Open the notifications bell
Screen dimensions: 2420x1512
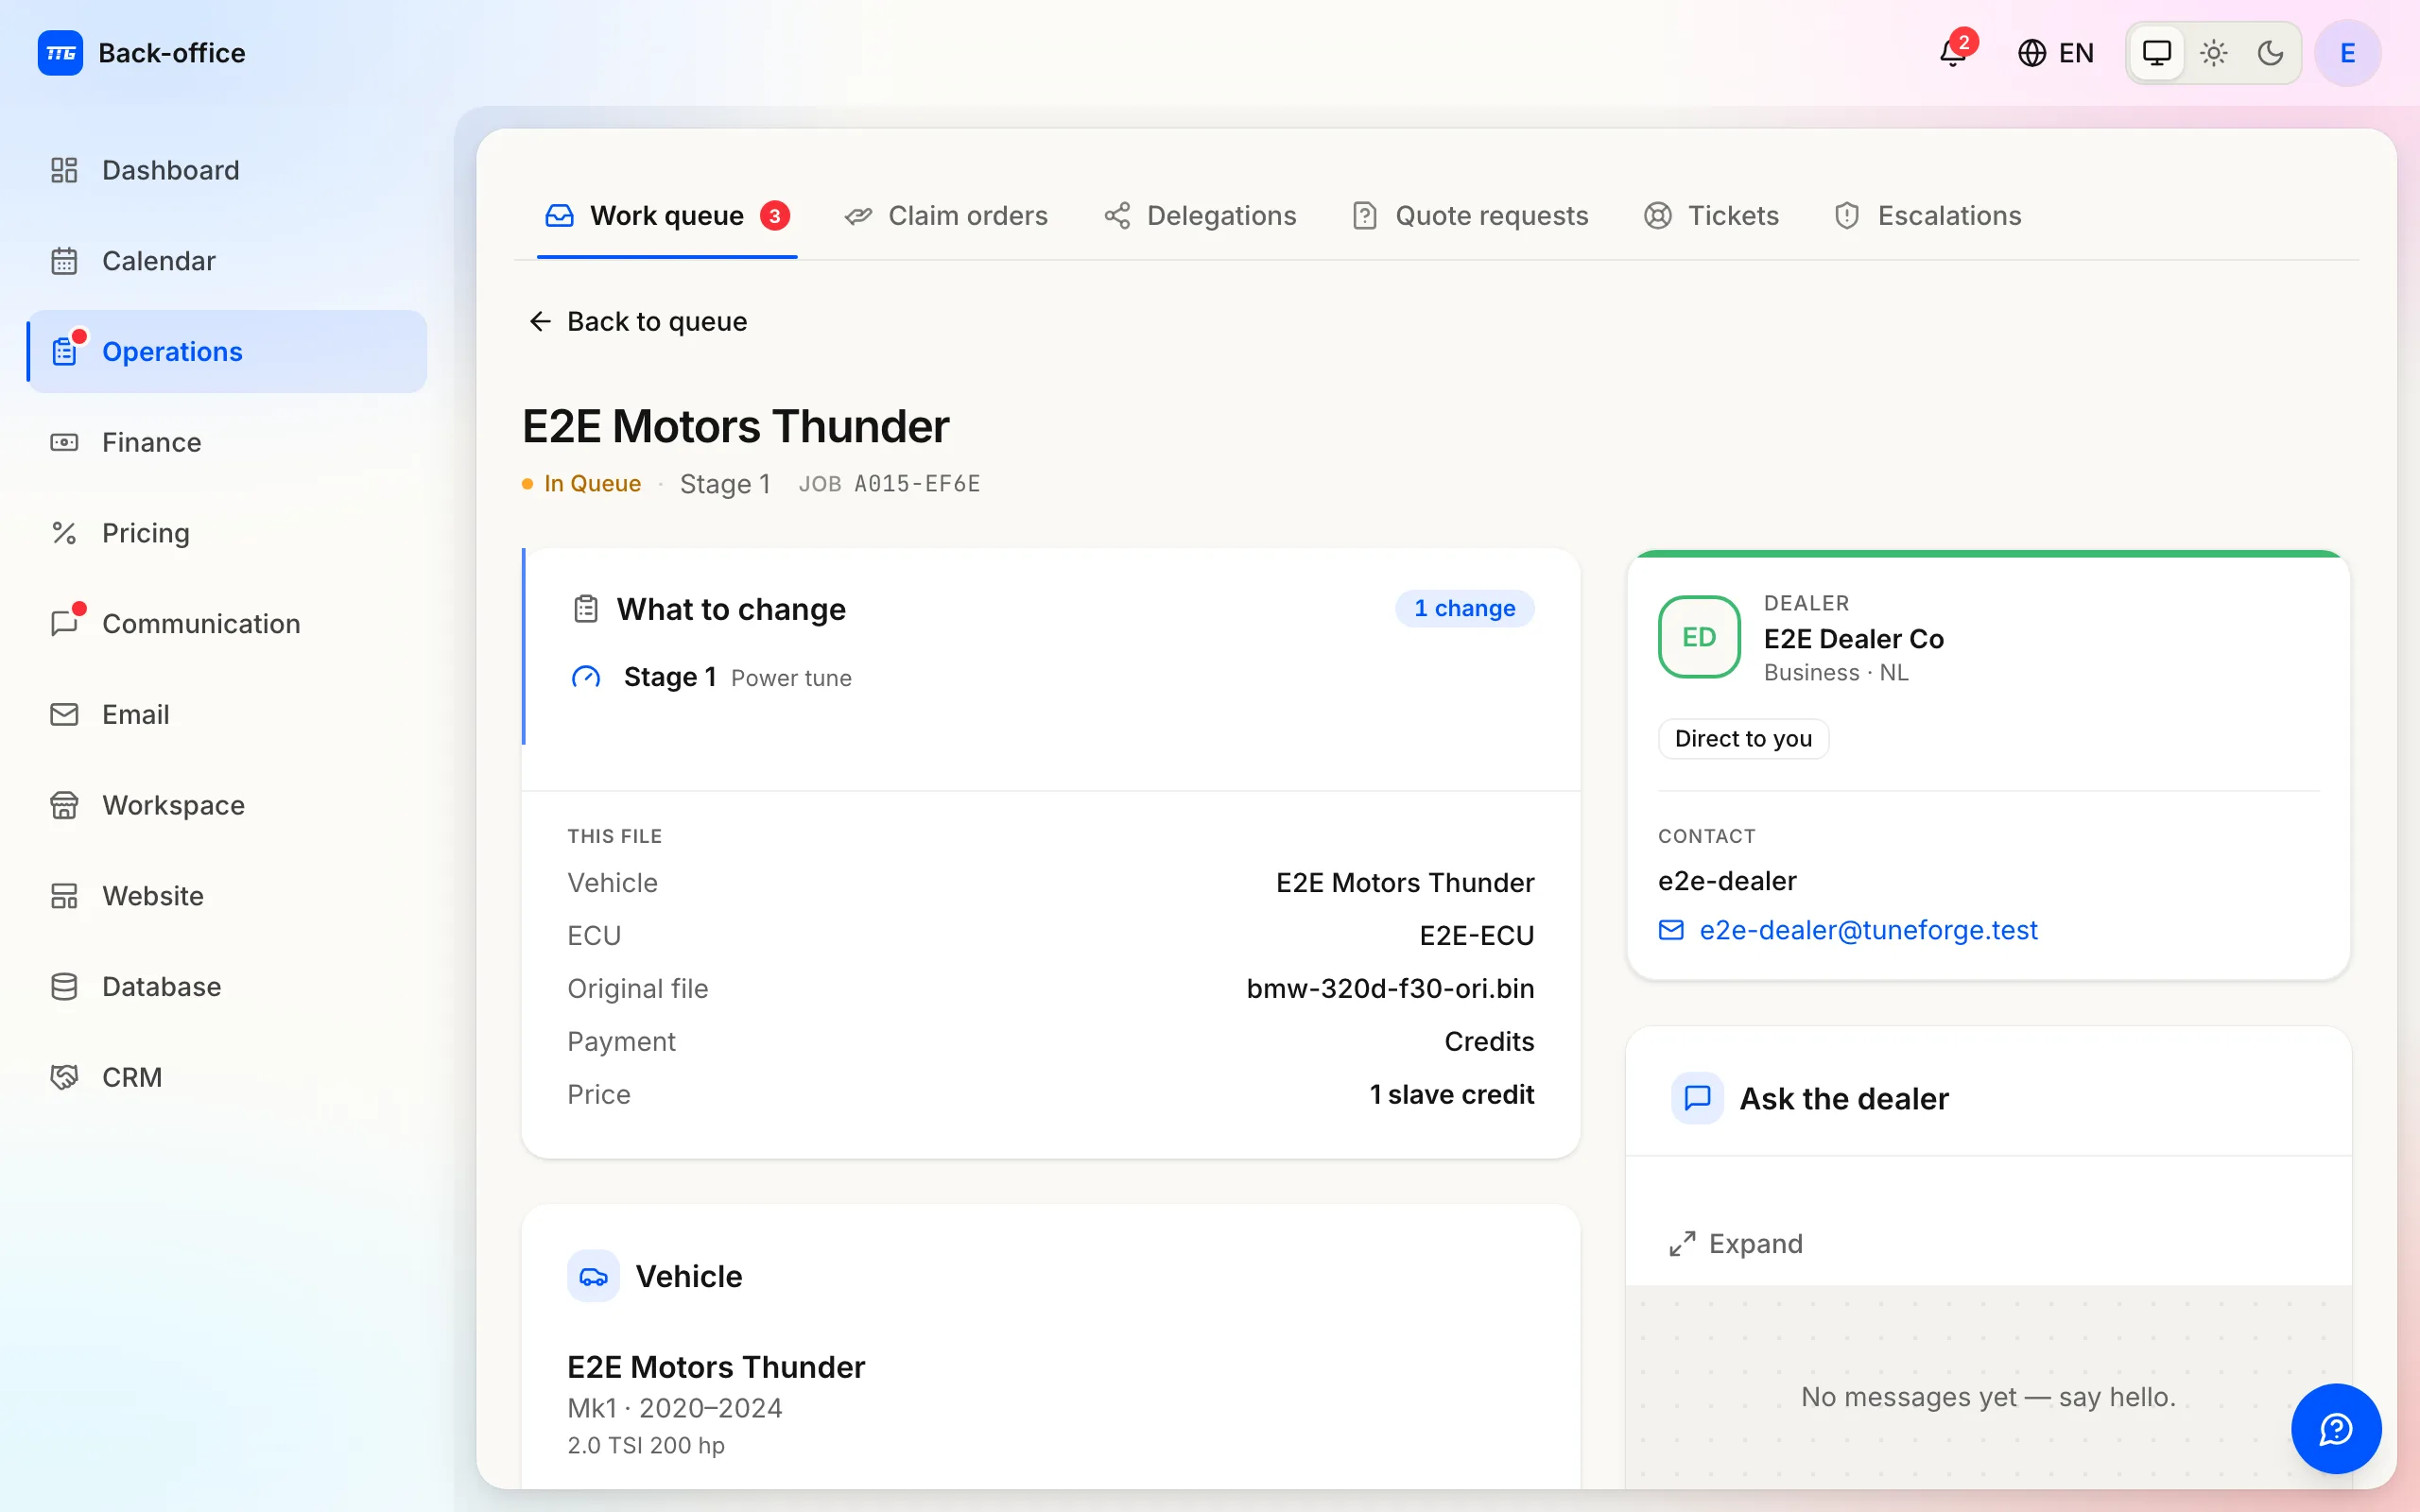tap(1953, 52)
